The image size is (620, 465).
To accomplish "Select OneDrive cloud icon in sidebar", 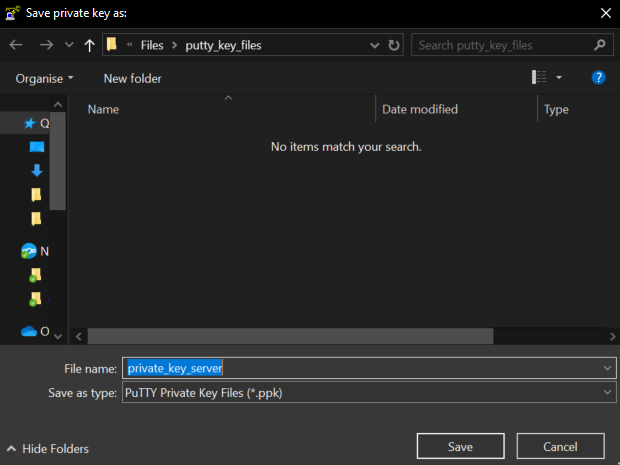I will pos(29,331).
